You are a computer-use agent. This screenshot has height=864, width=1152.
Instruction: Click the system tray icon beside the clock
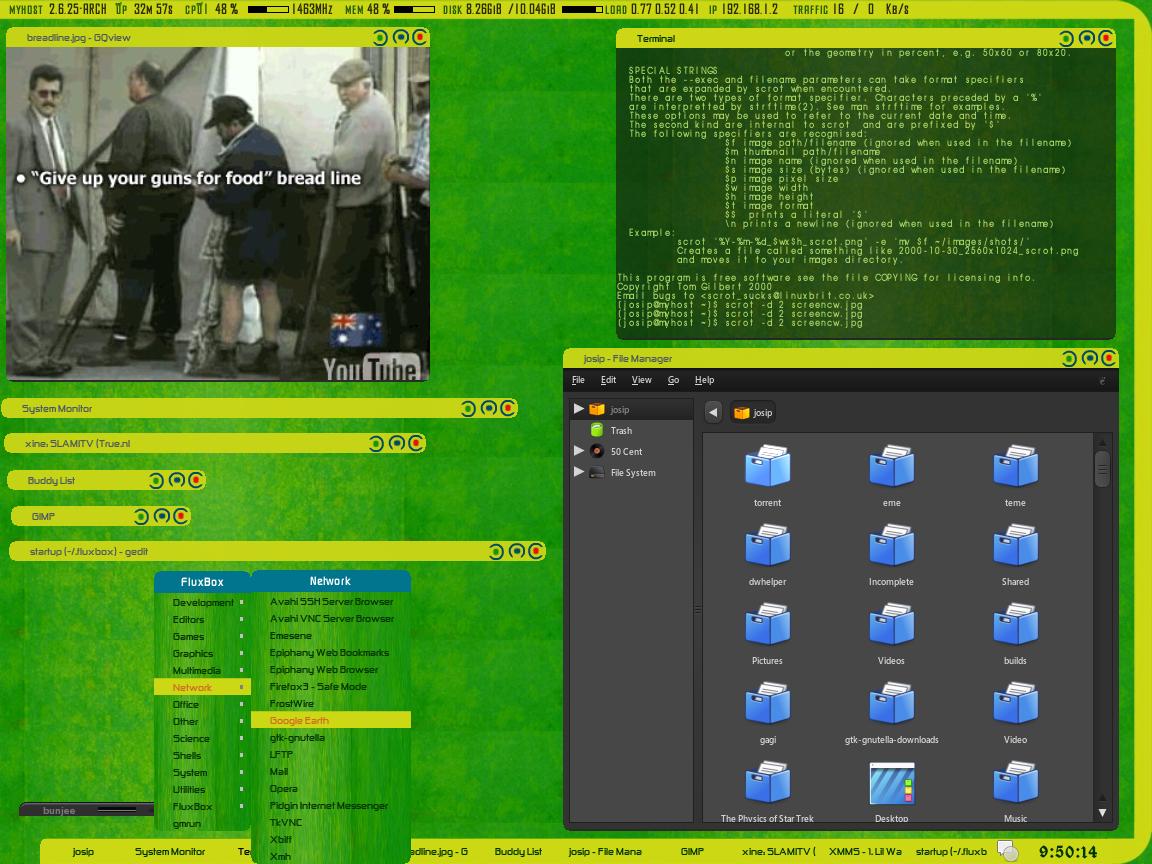[x=1008, y=851]
